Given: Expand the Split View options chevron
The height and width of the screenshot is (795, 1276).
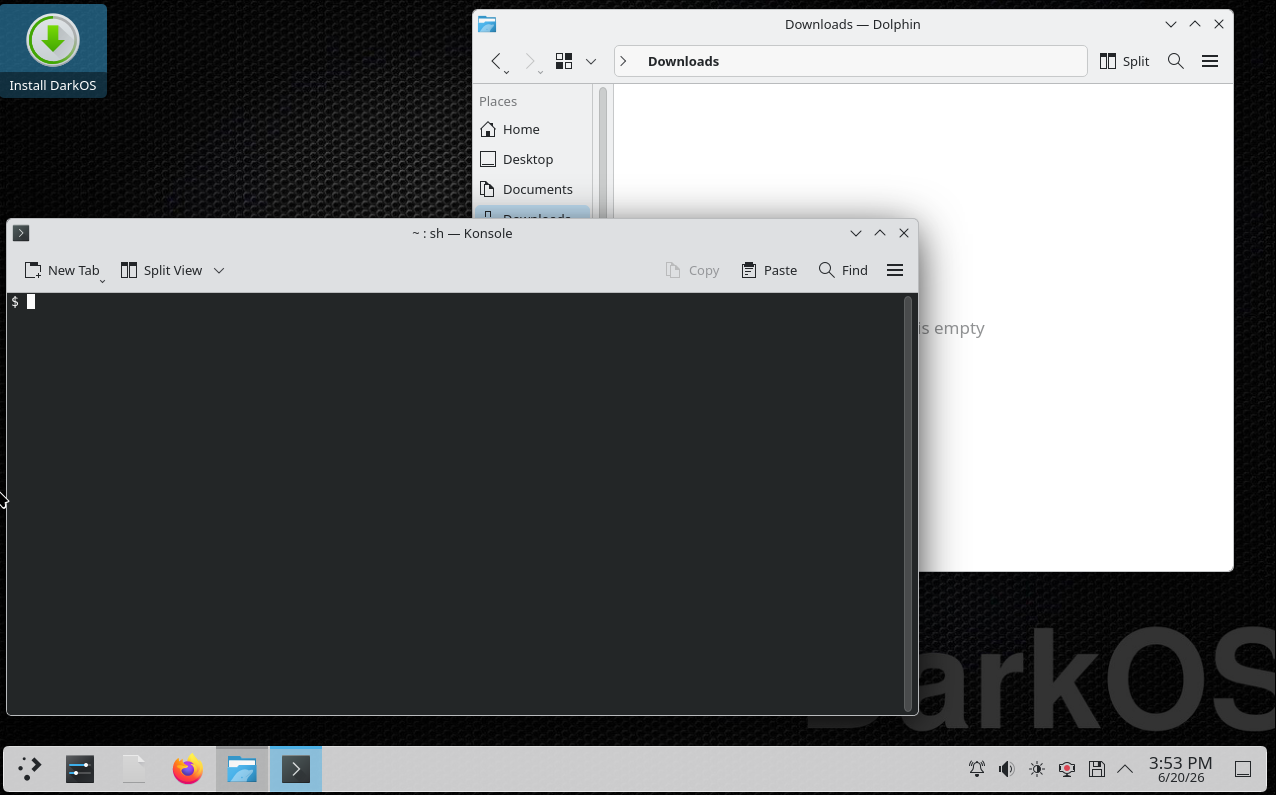Looking at the screenshot, I should tap(219, 270).
